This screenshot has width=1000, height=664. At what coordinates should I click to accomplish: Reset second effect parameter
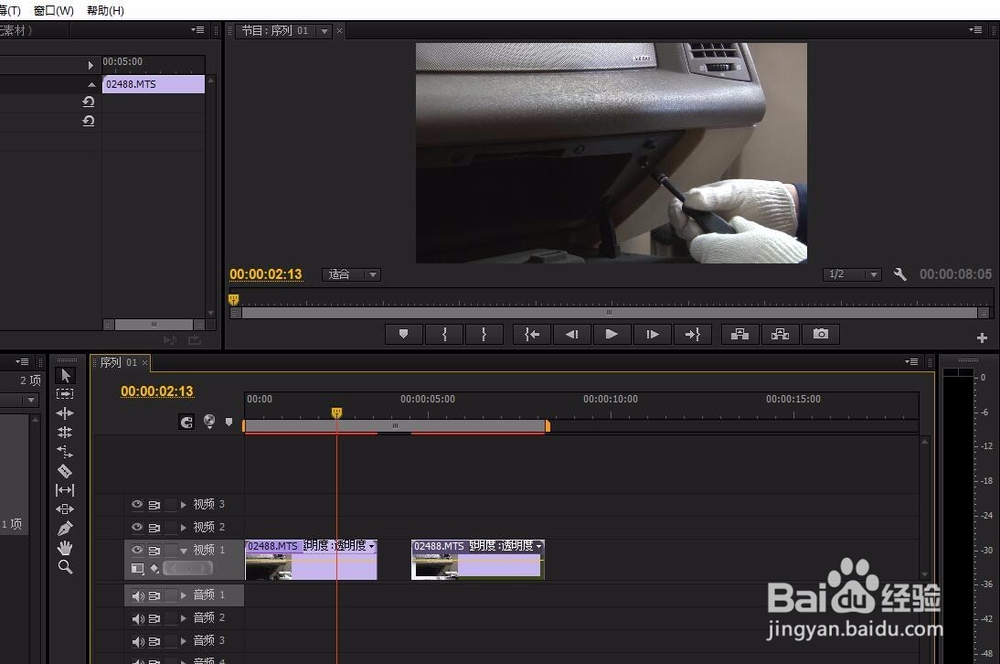pyautogui.click(x=89, y=121)
